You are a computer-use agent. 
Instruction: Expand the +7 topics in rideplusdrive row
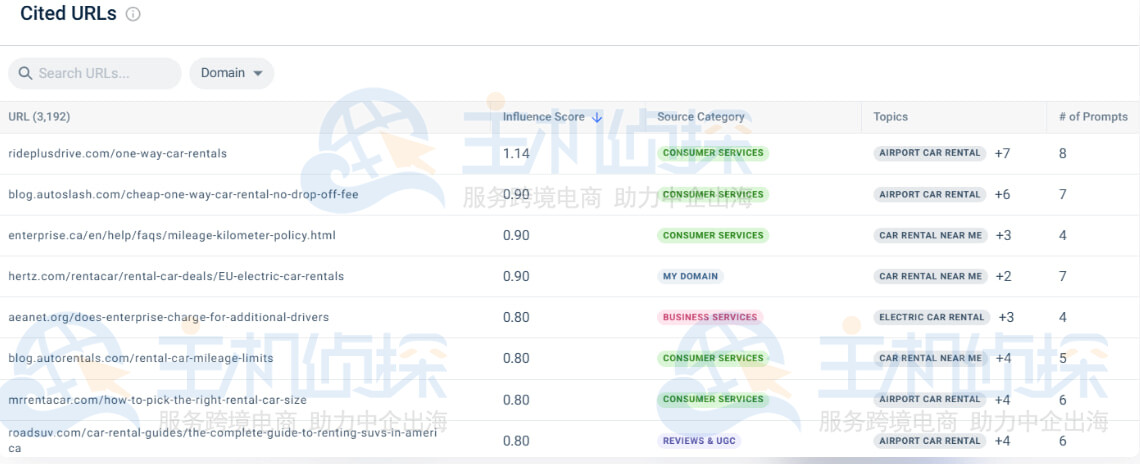[x=1002, y=153]
